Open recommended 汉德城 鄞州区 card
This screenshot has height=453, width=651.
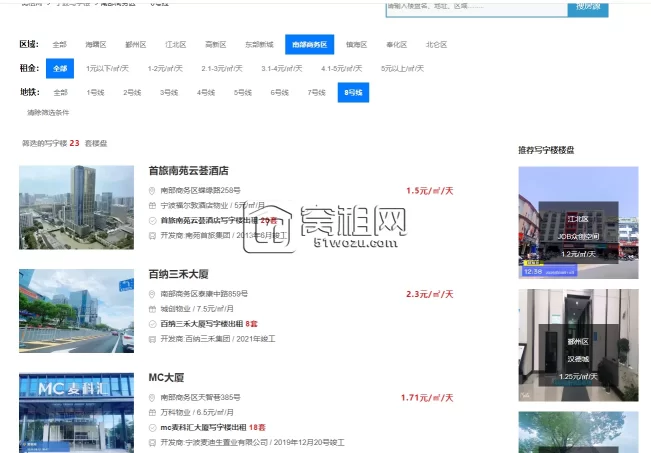point(578,345)
